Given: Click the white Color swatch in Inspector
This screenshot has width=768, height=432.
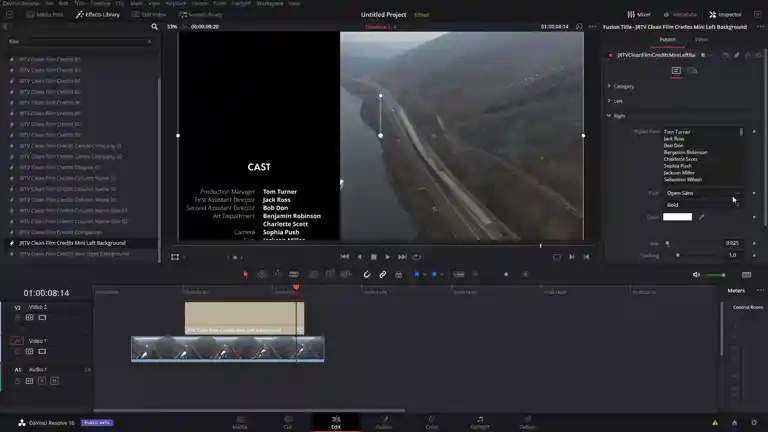Looking at the screenshot, I should click(x=677, y=216).
